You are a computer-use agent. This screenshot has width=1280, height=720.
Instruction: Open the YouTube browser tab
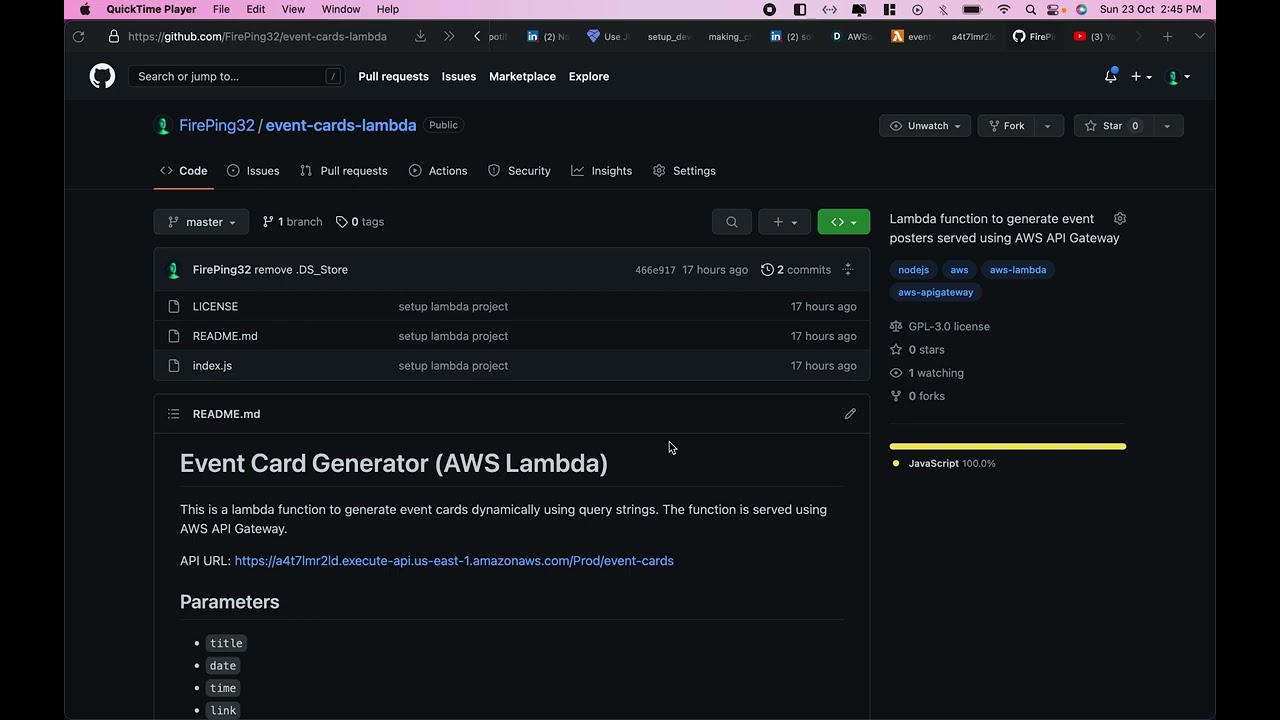coord(1094,36)
